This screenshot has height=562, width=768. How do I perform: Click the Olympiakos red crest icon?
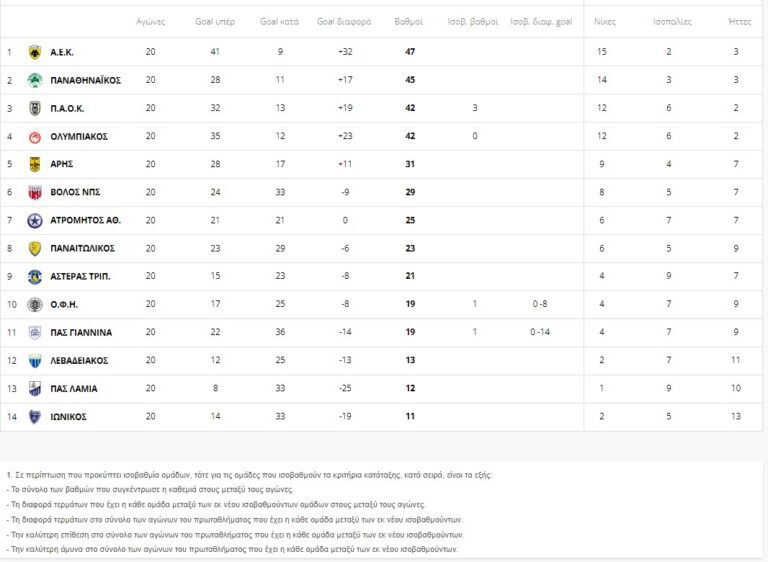[x=34, y=136]
